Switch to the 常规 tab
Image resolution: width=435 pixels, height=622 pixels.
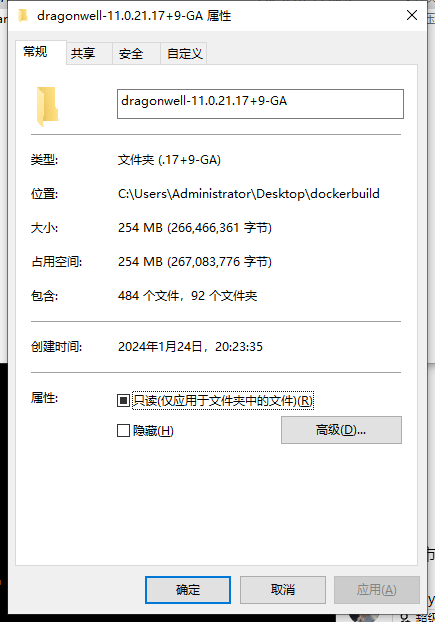[x=35, y=52]
